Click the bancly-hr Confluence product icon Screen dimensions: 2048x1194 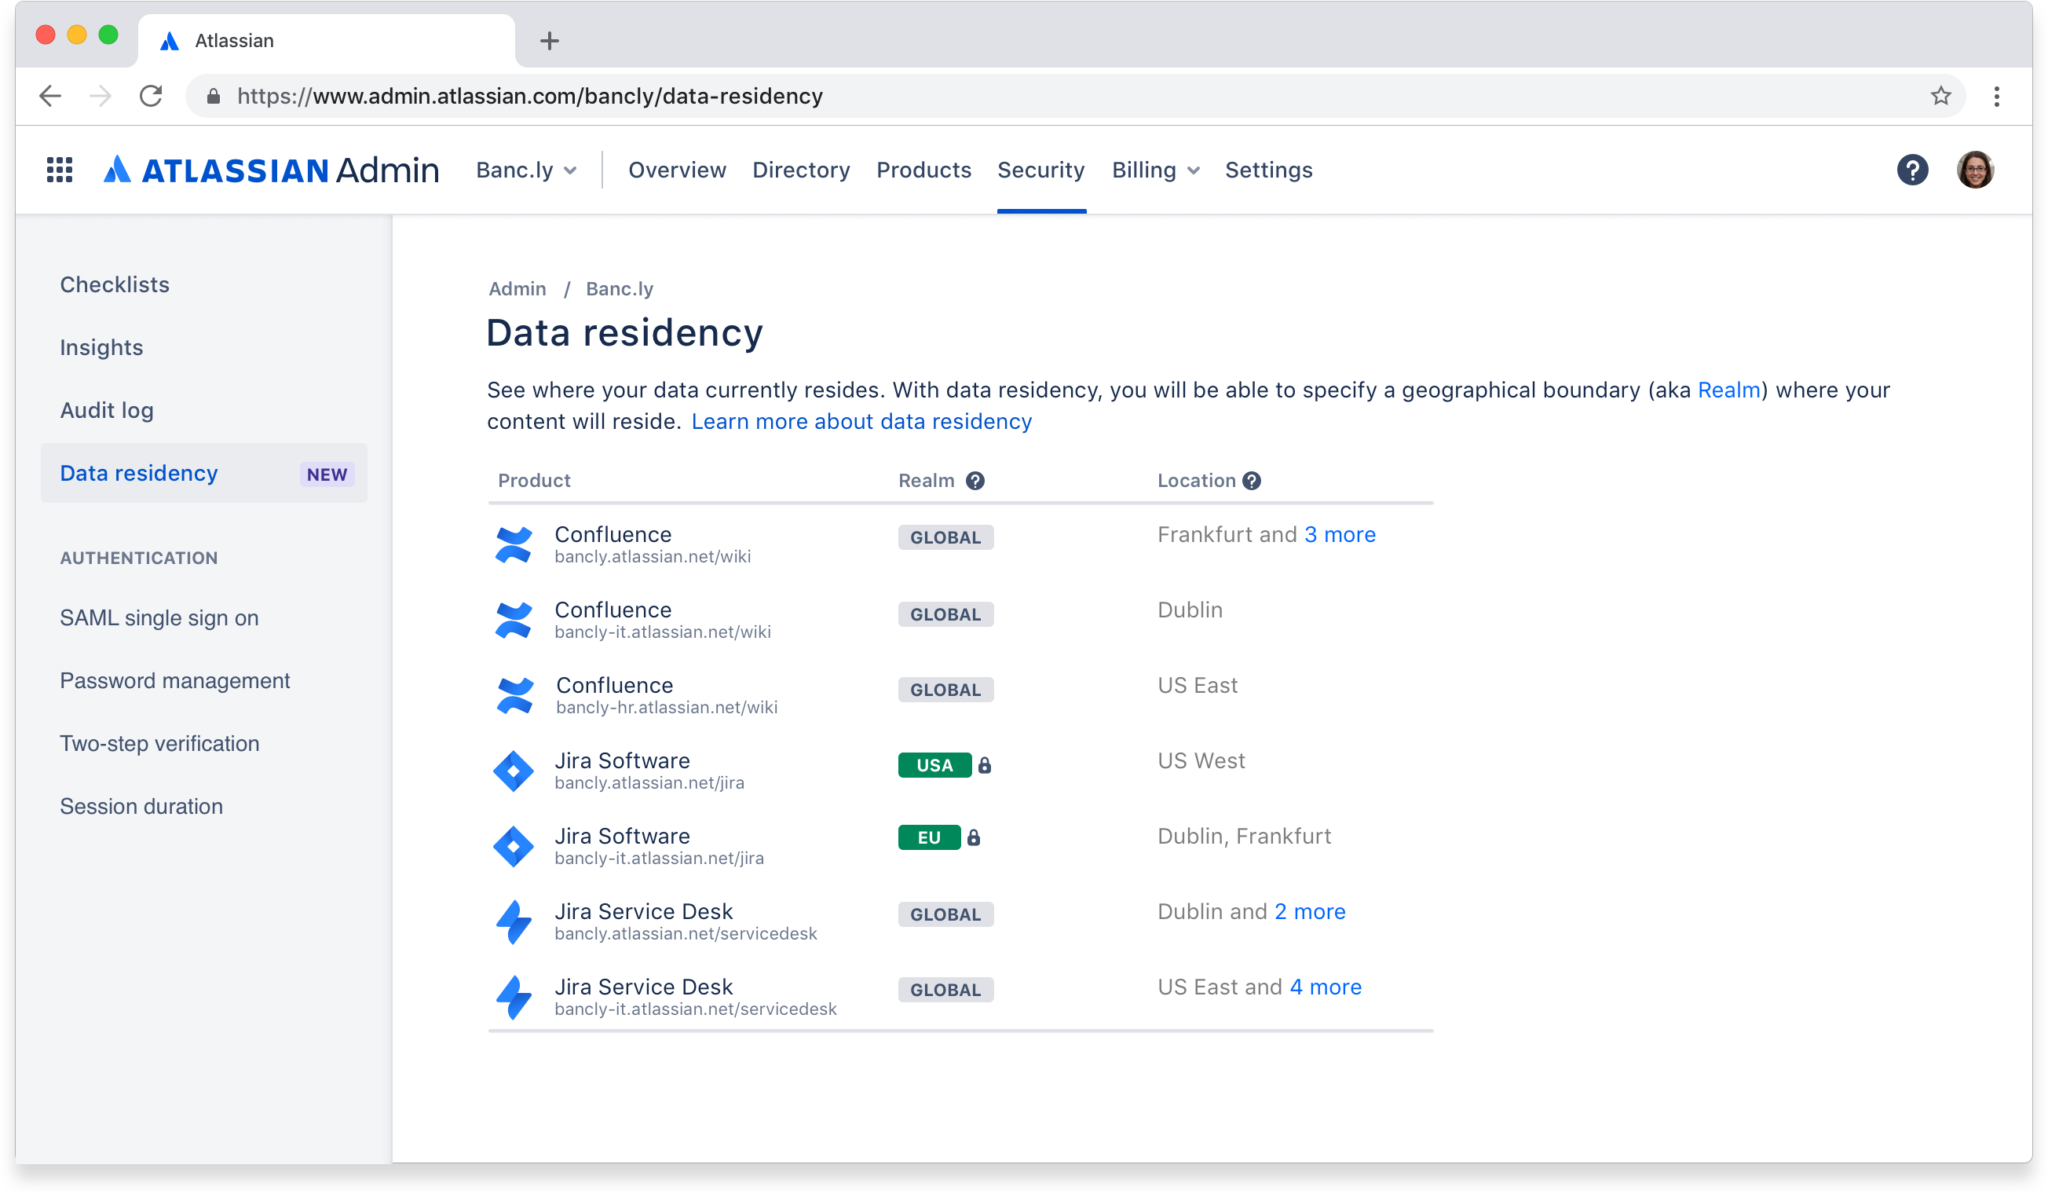tap(515, 696)
